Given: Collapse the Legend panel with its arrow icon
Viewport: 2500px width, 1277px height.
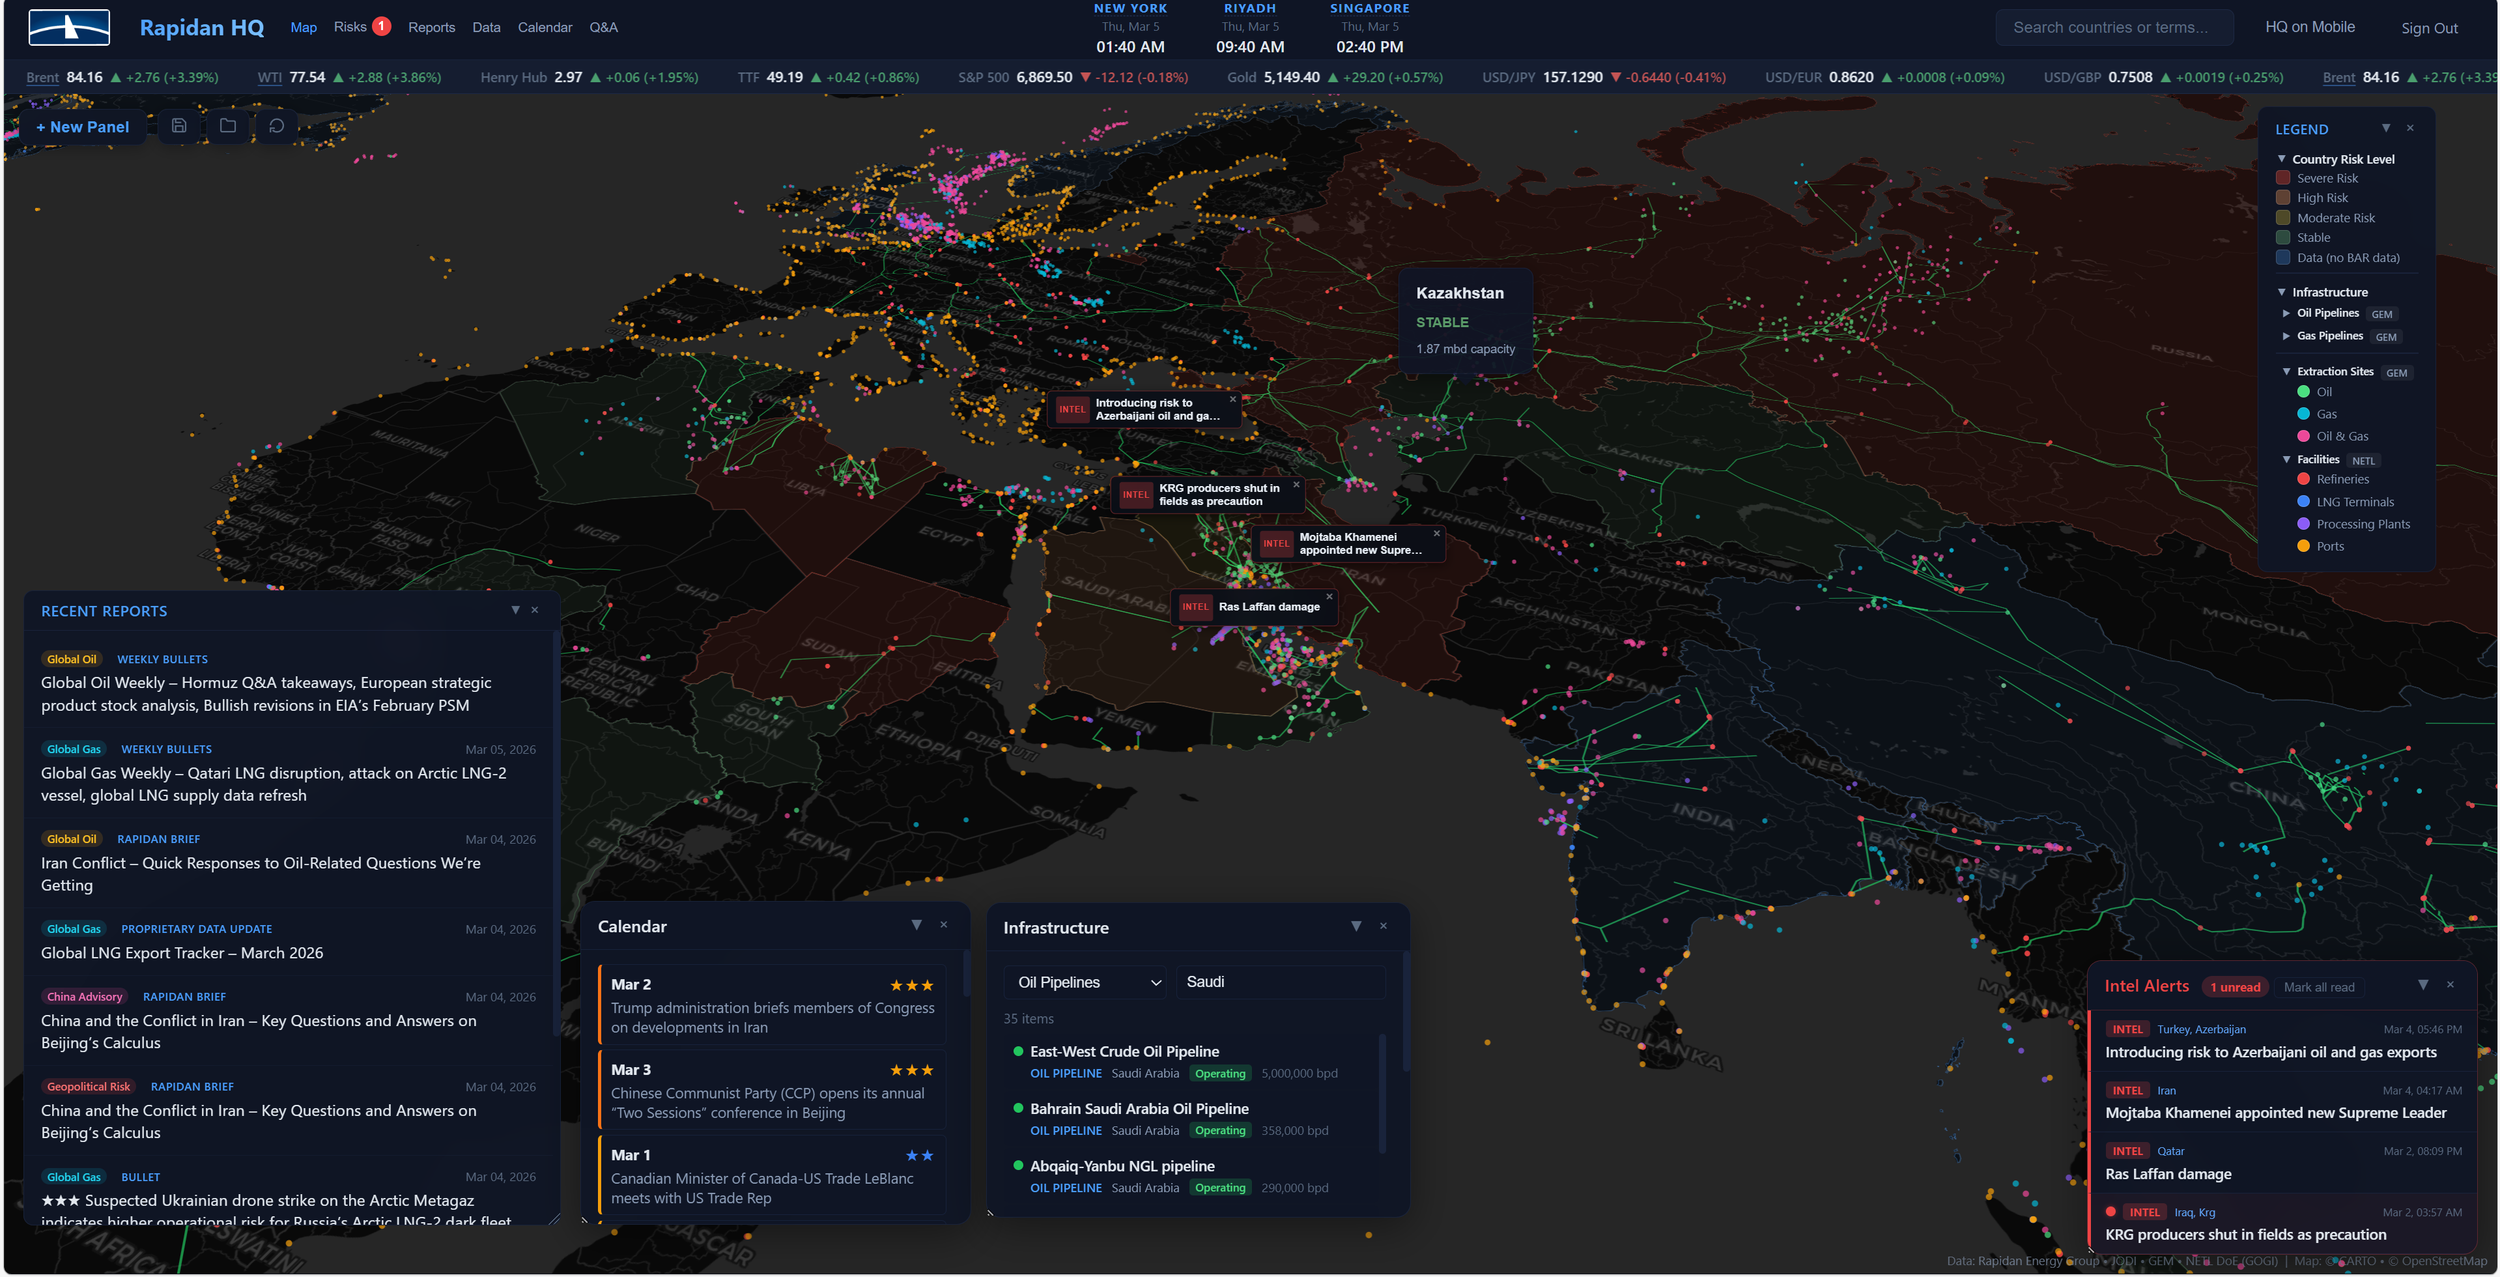Looking at the screenshot, I should [2386, 128].
